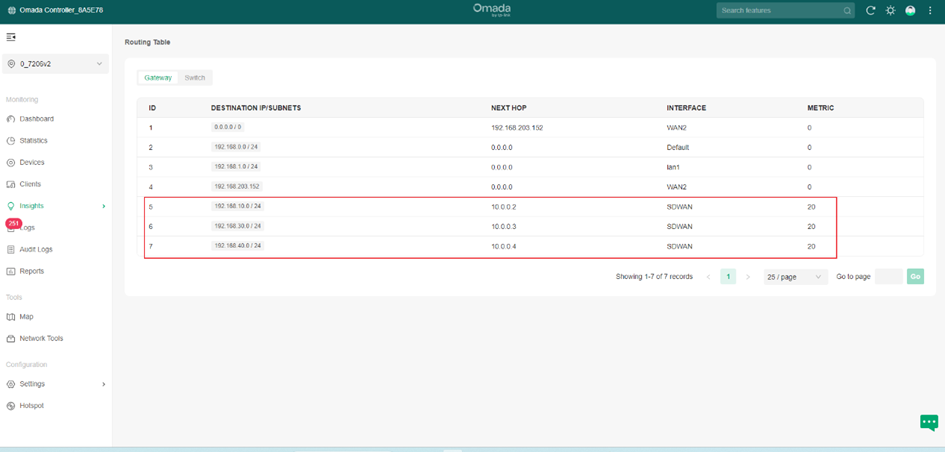Expand the Settings submenu chevron

coord(104,385)
